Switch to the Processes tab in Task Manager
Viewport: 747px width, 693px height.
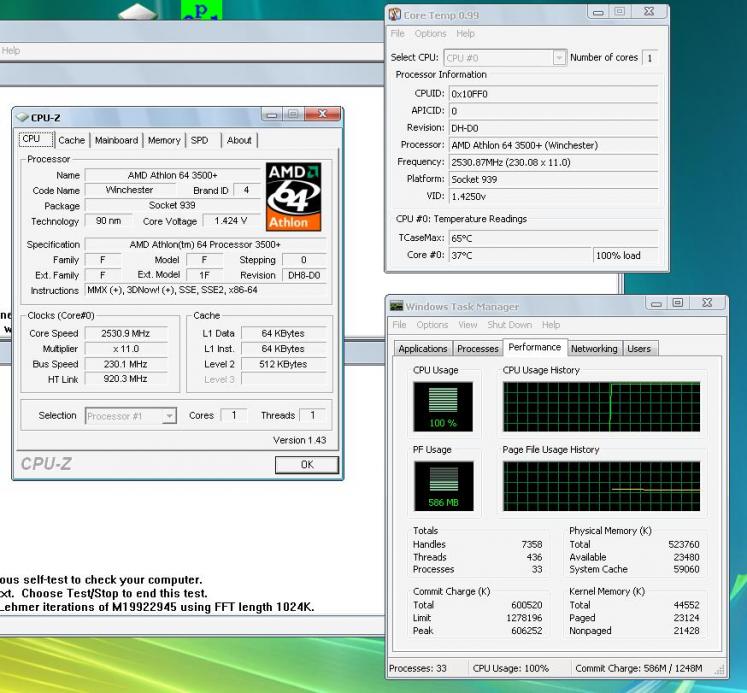(x=478, y=349)
